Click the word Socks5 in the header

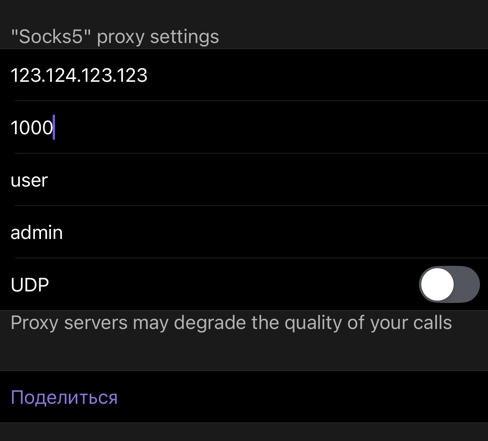(51, 36)
